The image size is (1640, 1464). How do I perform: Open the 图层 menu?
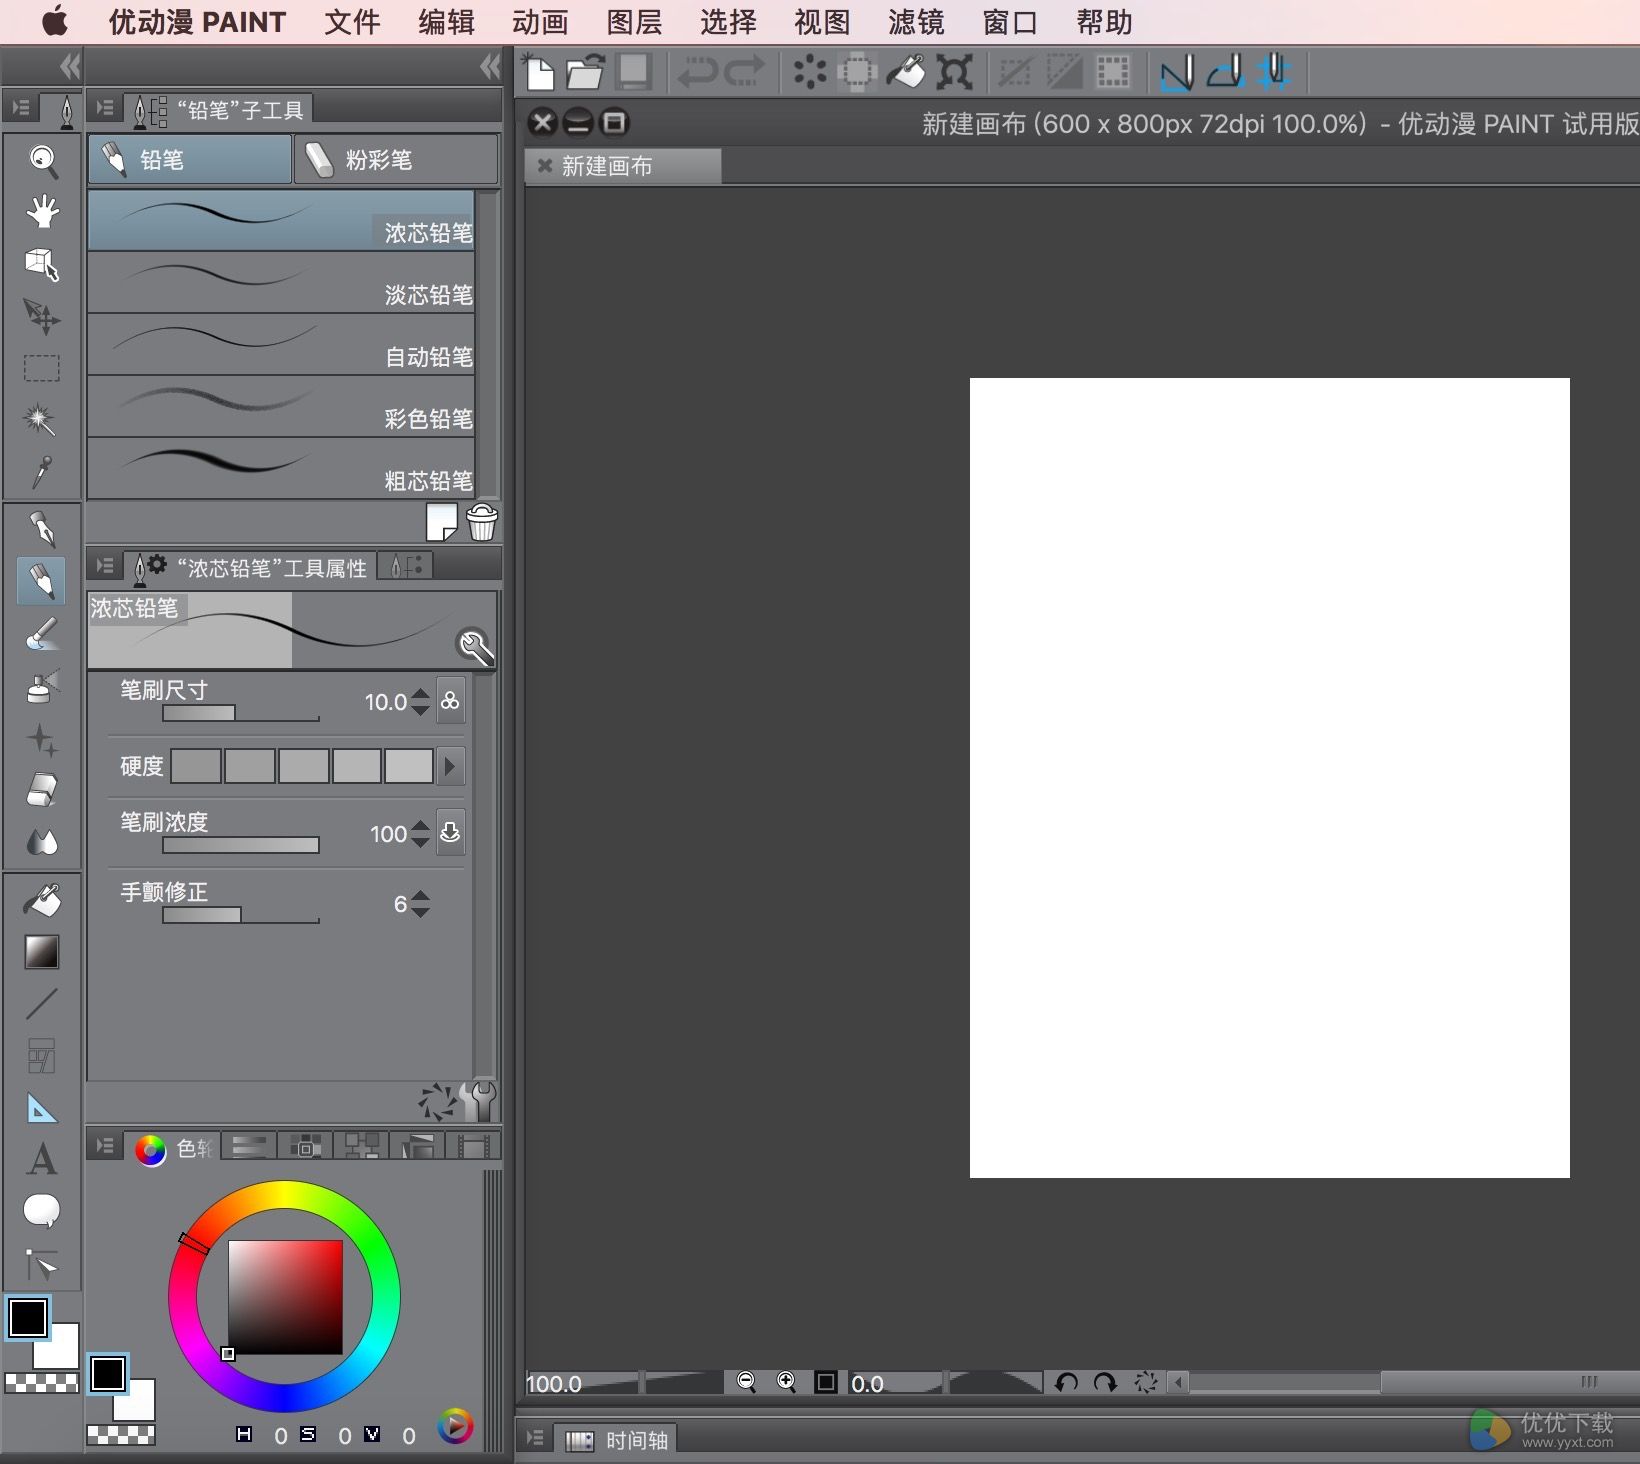[x=634, y=22]
